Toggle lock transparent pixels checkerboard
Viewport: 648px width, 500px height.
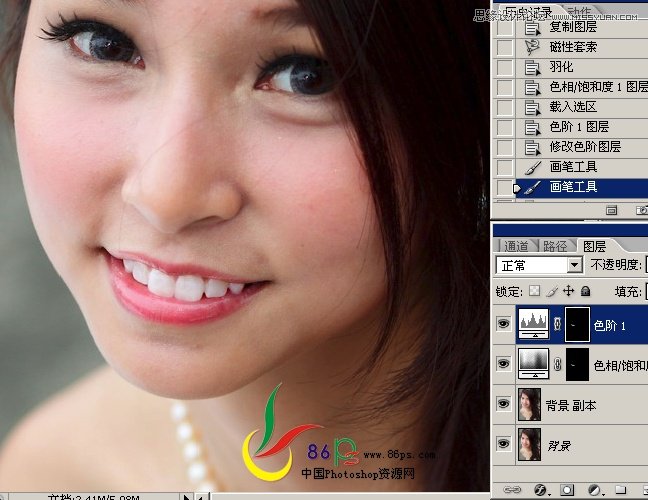pyautogui.click(x=534, y=291)
